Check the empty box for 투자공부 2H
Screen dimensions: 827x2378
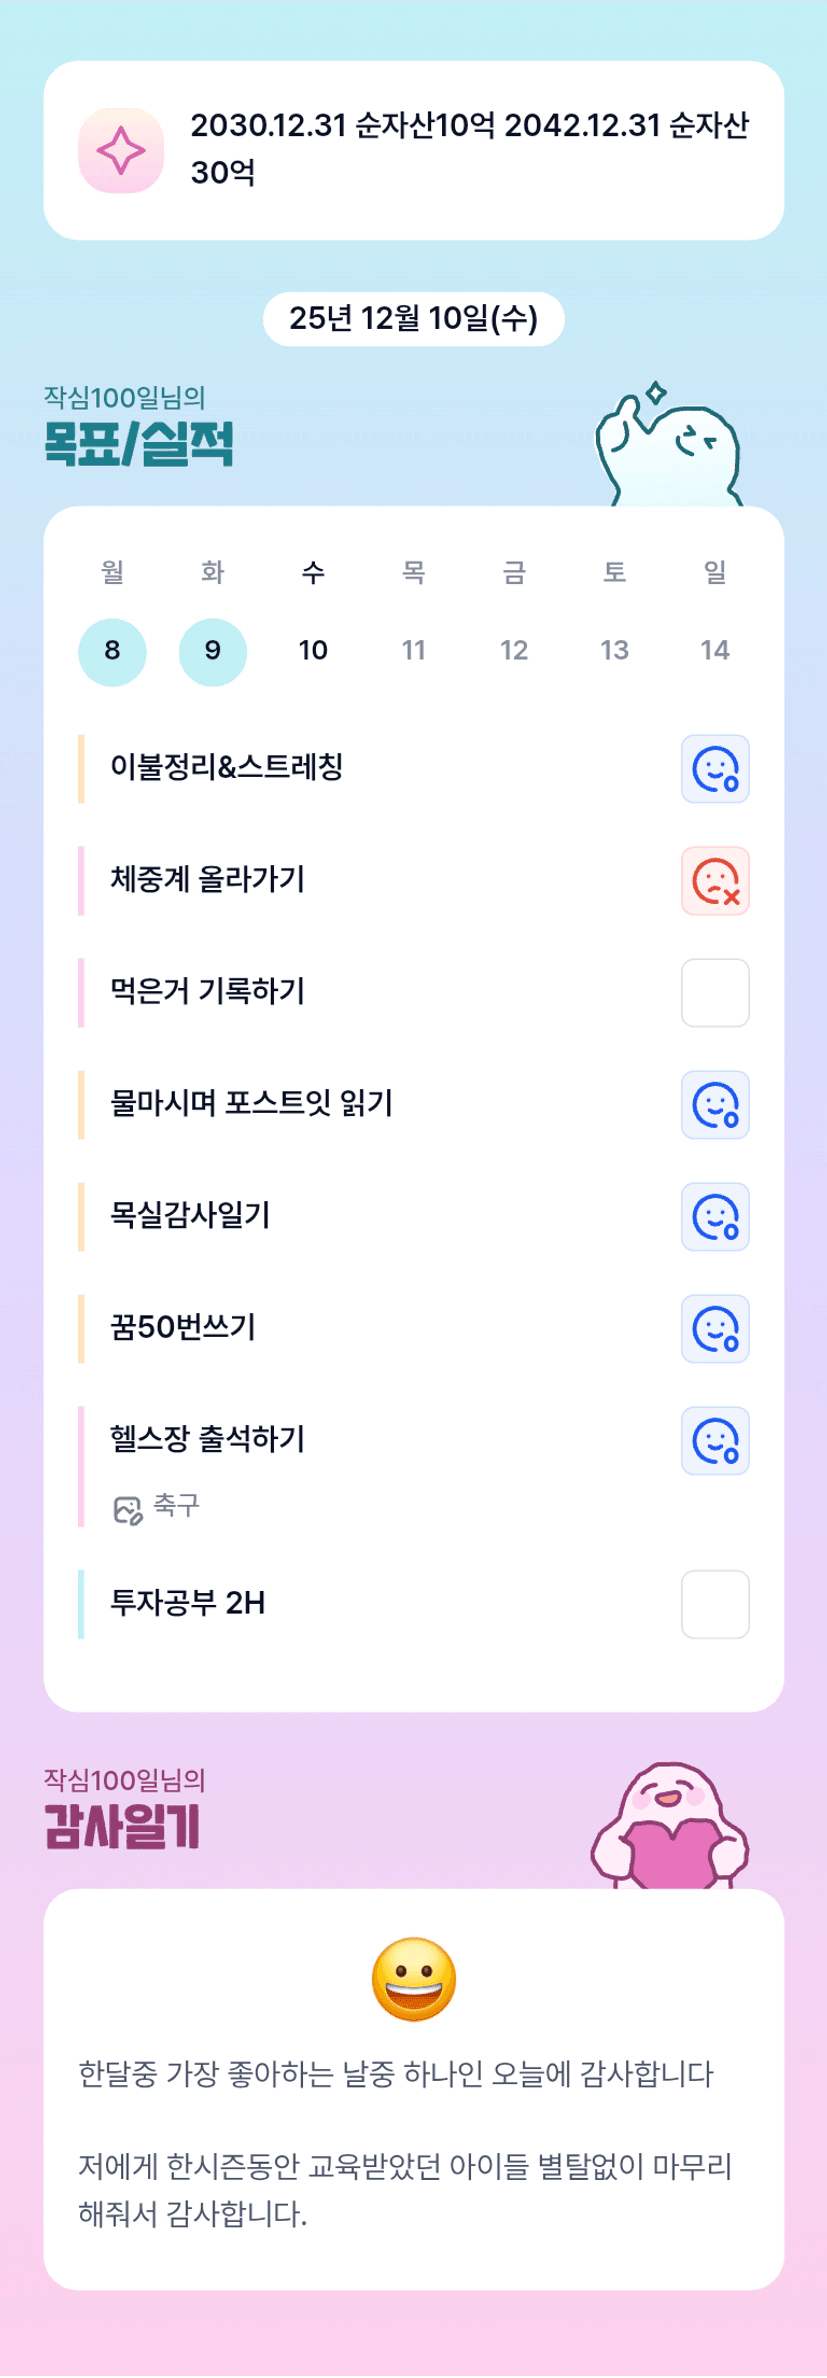(715, 1604)
